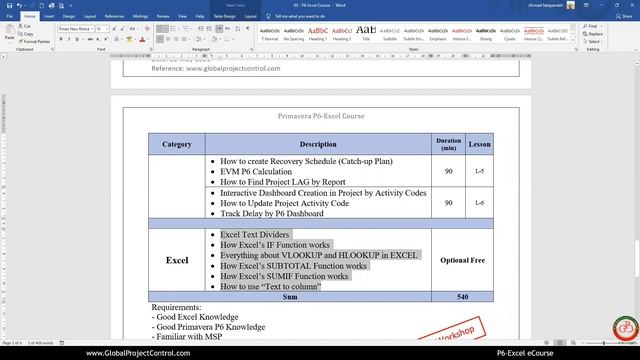Toggle Bold formatting
This screenshot has height=360, width=640.
61,39
